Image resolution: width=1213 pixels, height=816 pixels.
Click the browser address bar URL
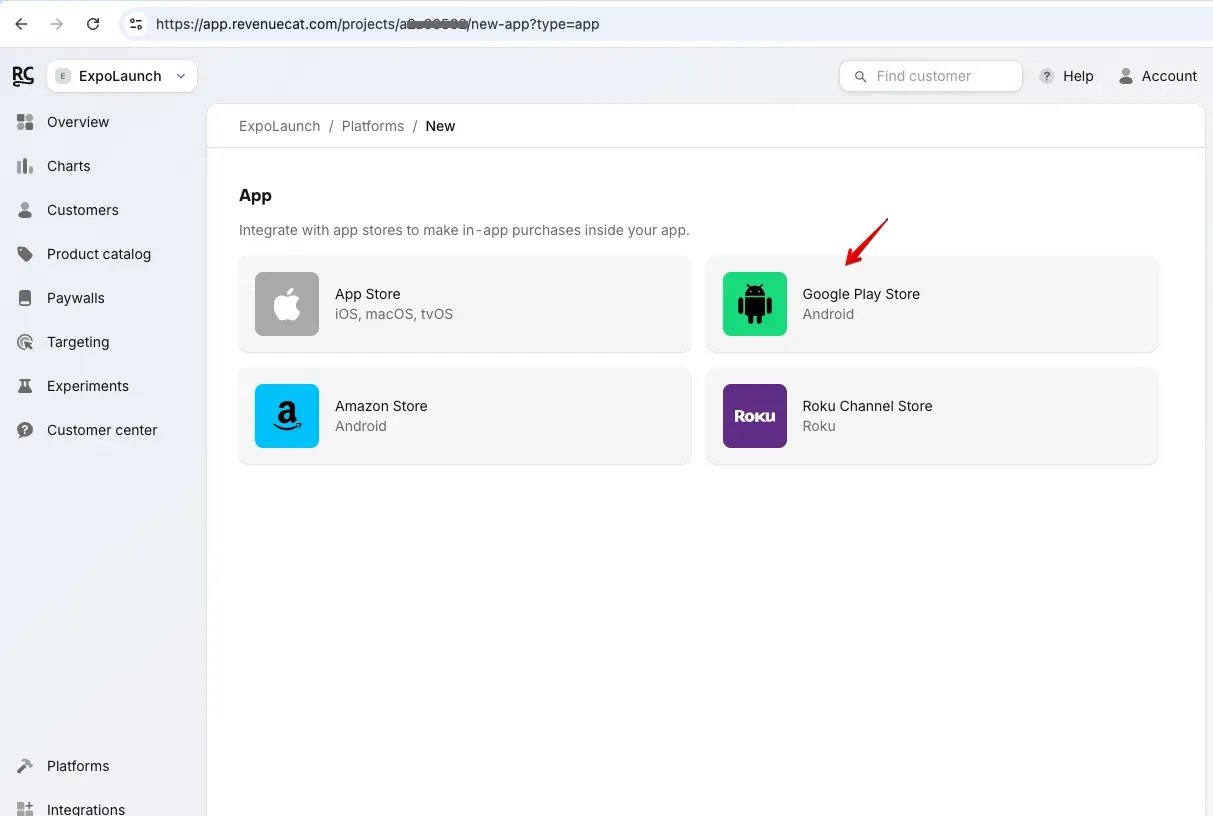[377, 24]
